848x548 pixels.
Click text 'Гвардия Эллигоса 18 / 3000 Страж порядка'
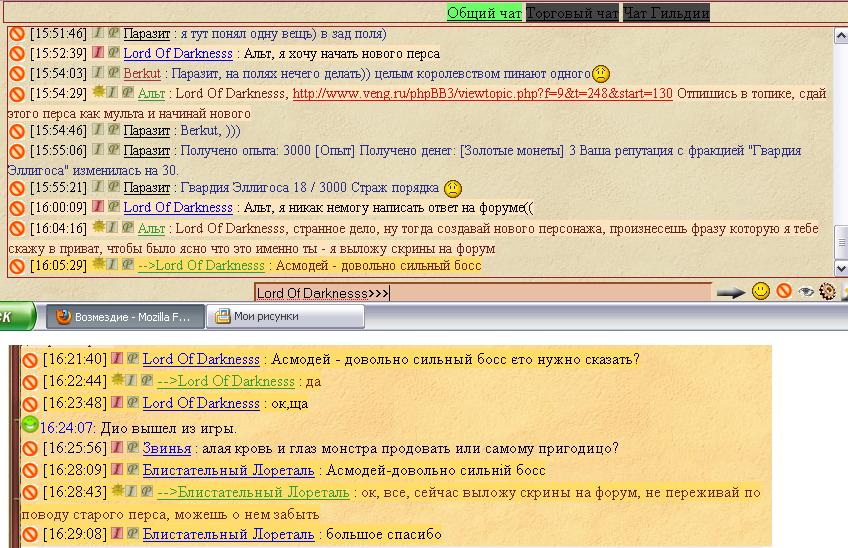[309, 188]
